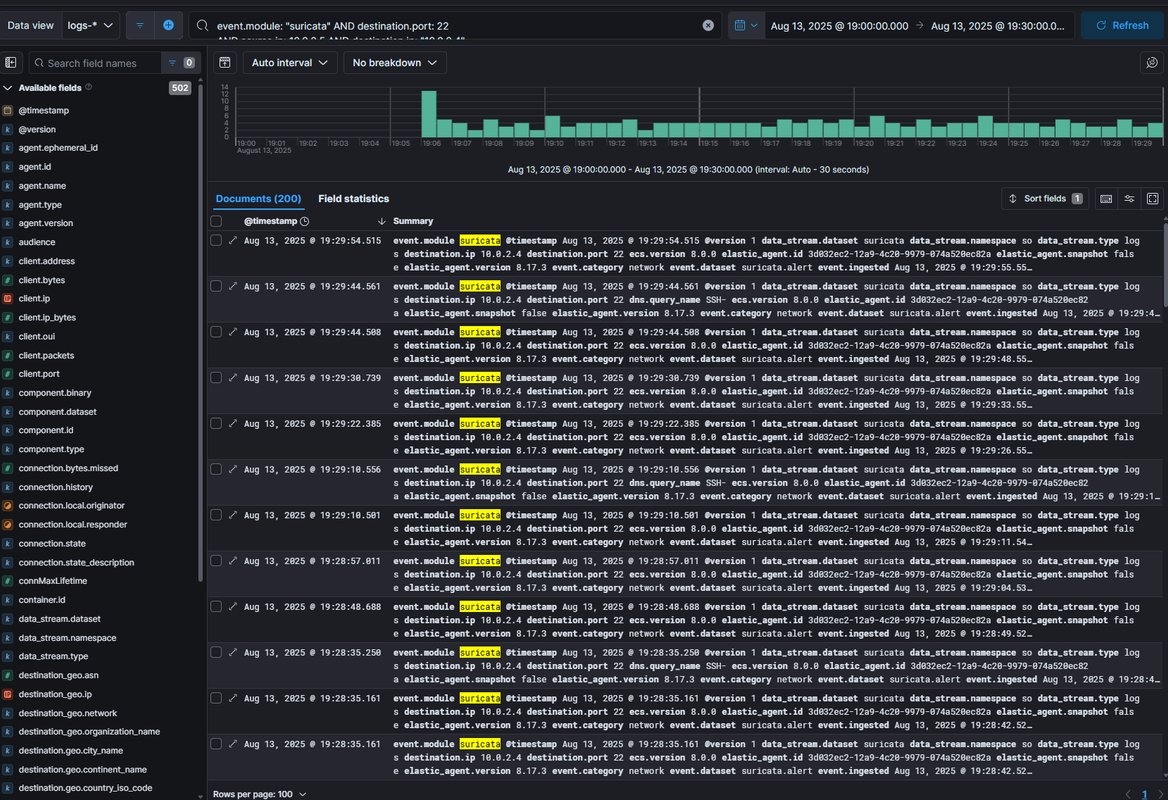Check the row at 19:28:48.688

216,607
